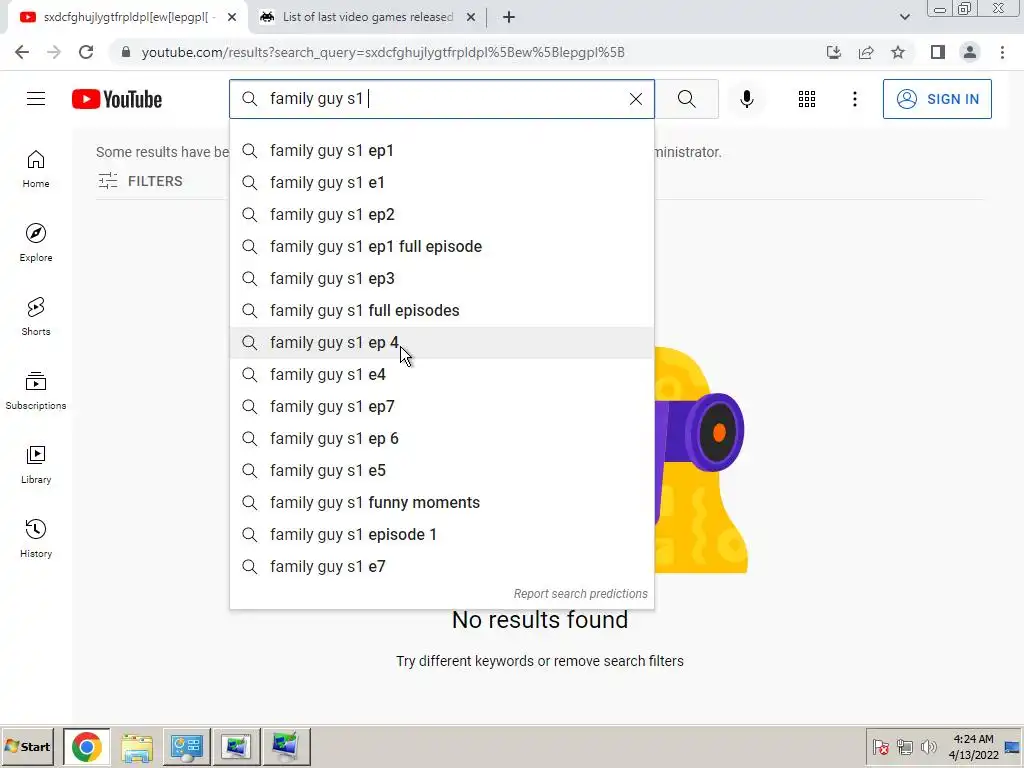Select suggestion 'family guy s1 e1'
Viewport: 1024px width, 768px height.
tap(441, 182)
